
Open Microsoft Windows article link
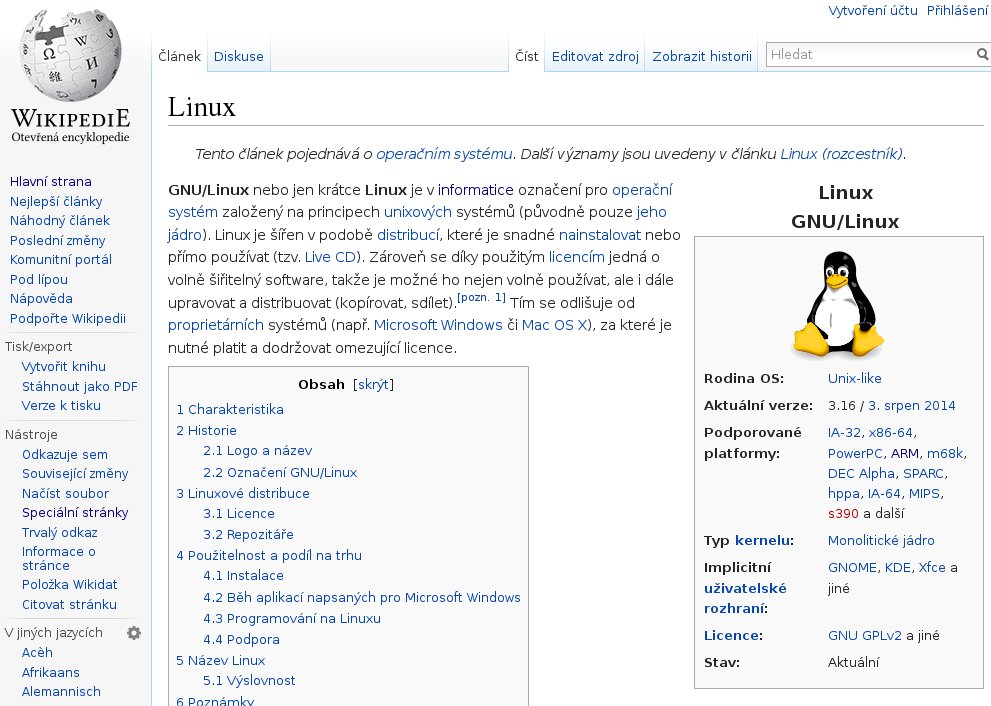pyautogui.click(x=438, y=325)
